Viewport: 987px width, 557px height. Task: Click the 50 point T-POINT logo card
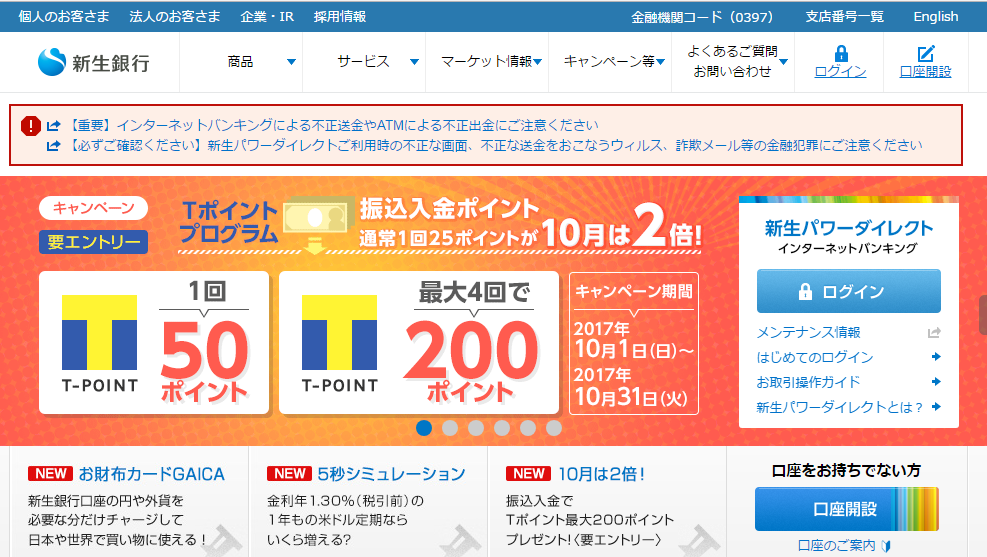[x=154, y=342]
